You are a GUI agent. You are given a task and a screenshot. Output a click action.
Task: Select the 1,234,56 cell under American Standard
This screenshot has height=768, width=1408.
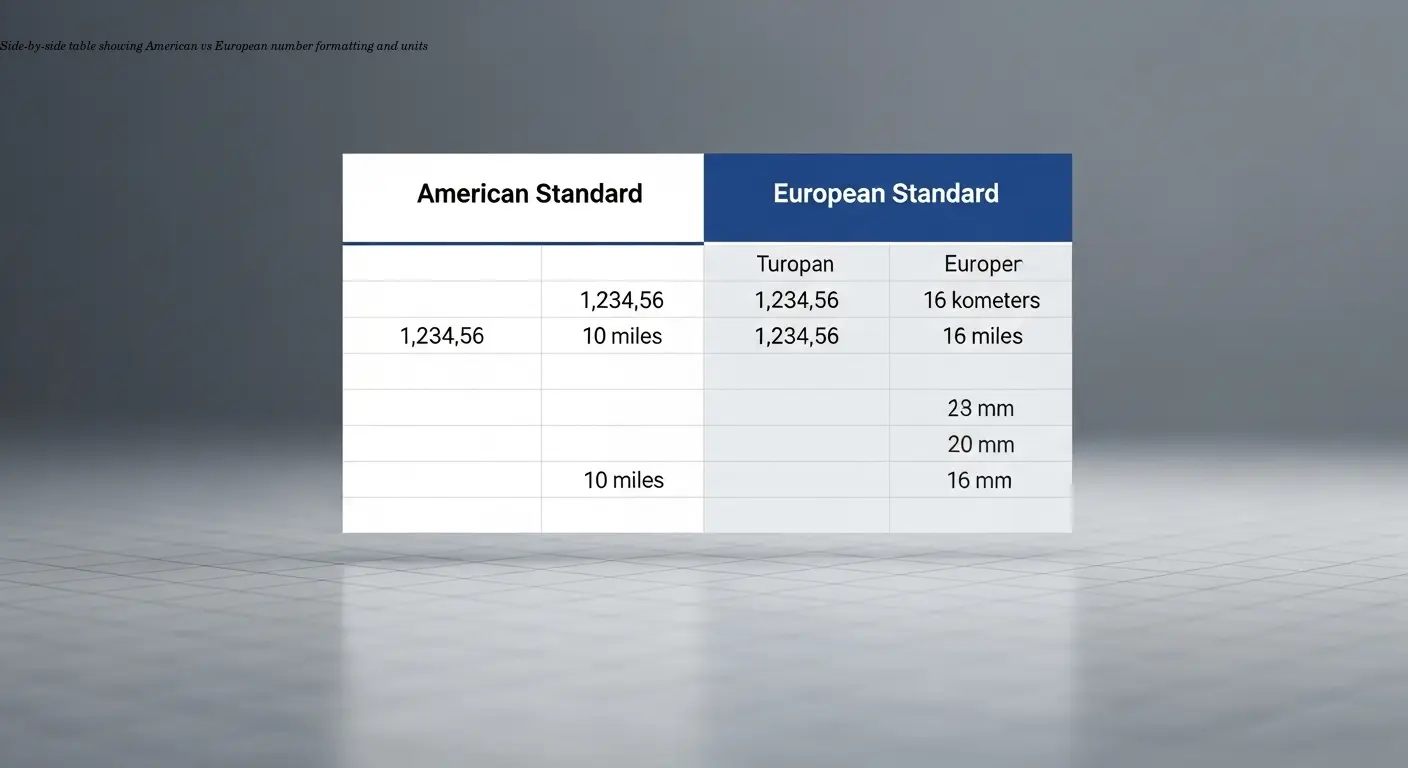[x=621, y=299]
